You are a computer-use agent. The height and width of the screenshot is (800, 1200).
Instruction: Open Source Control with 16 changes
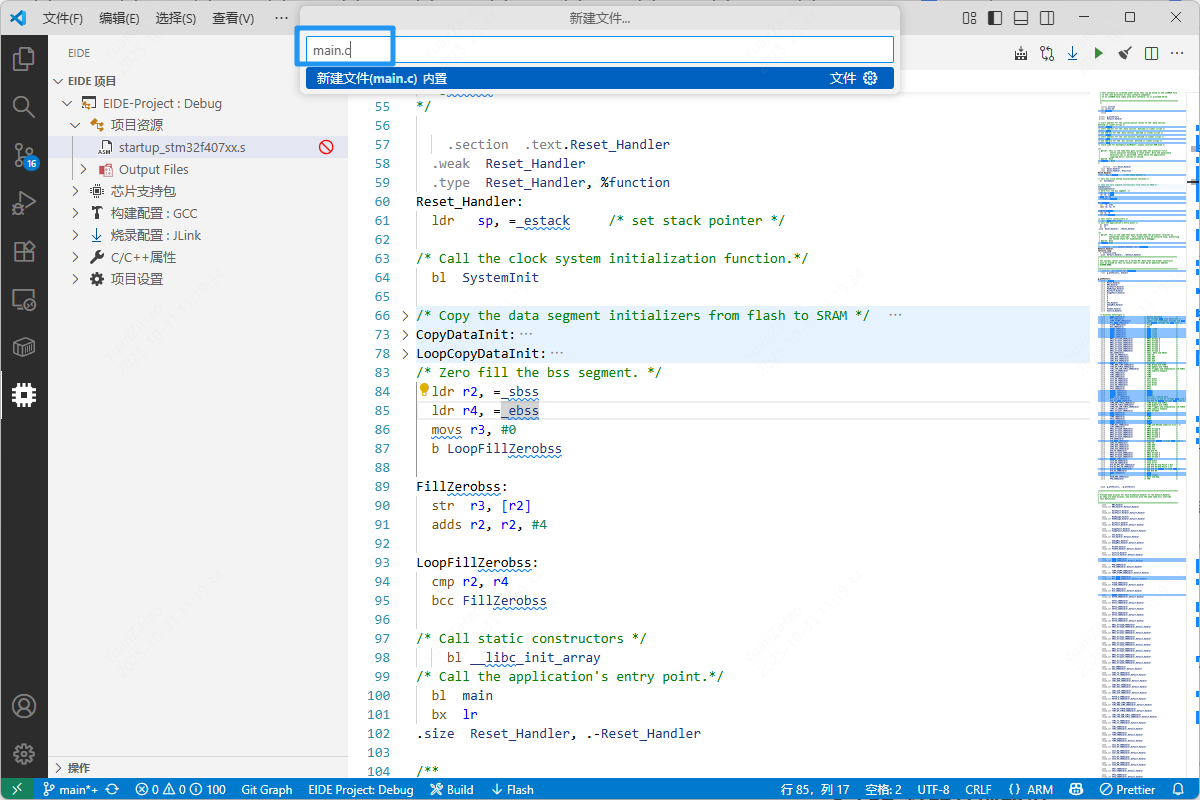click(24, 154)
